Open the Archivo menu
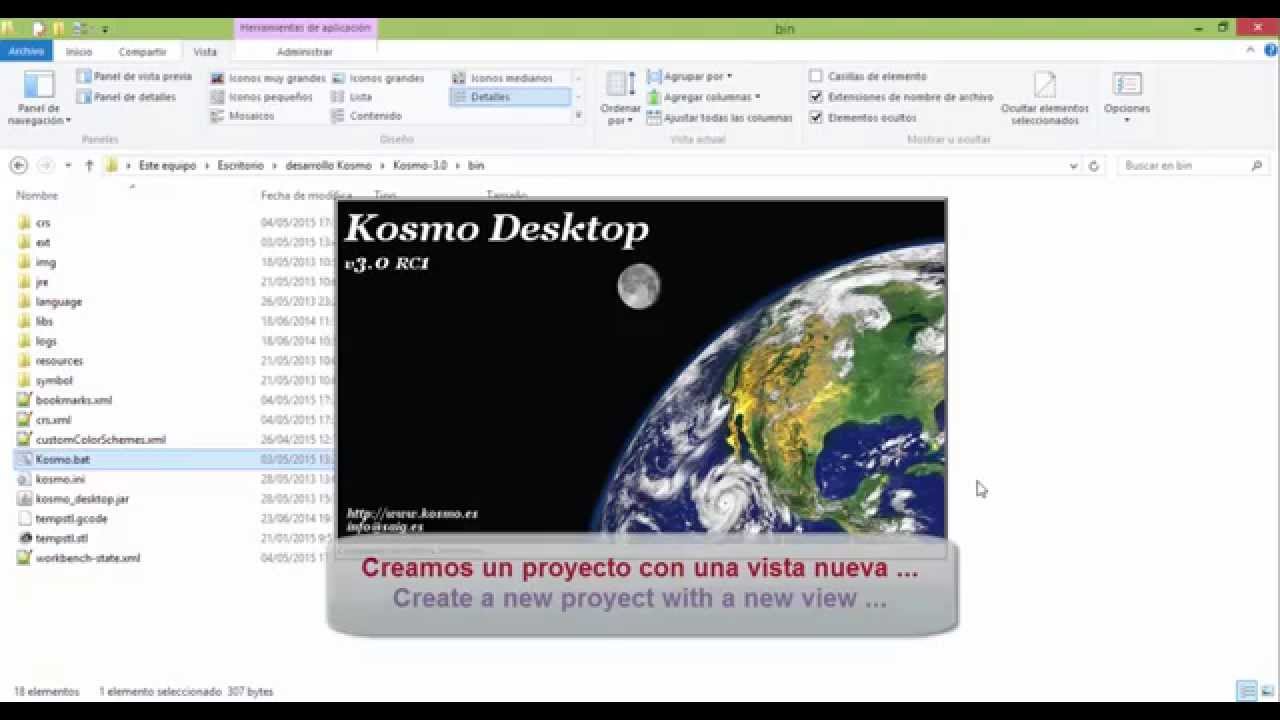 click(x=27, y=51)
